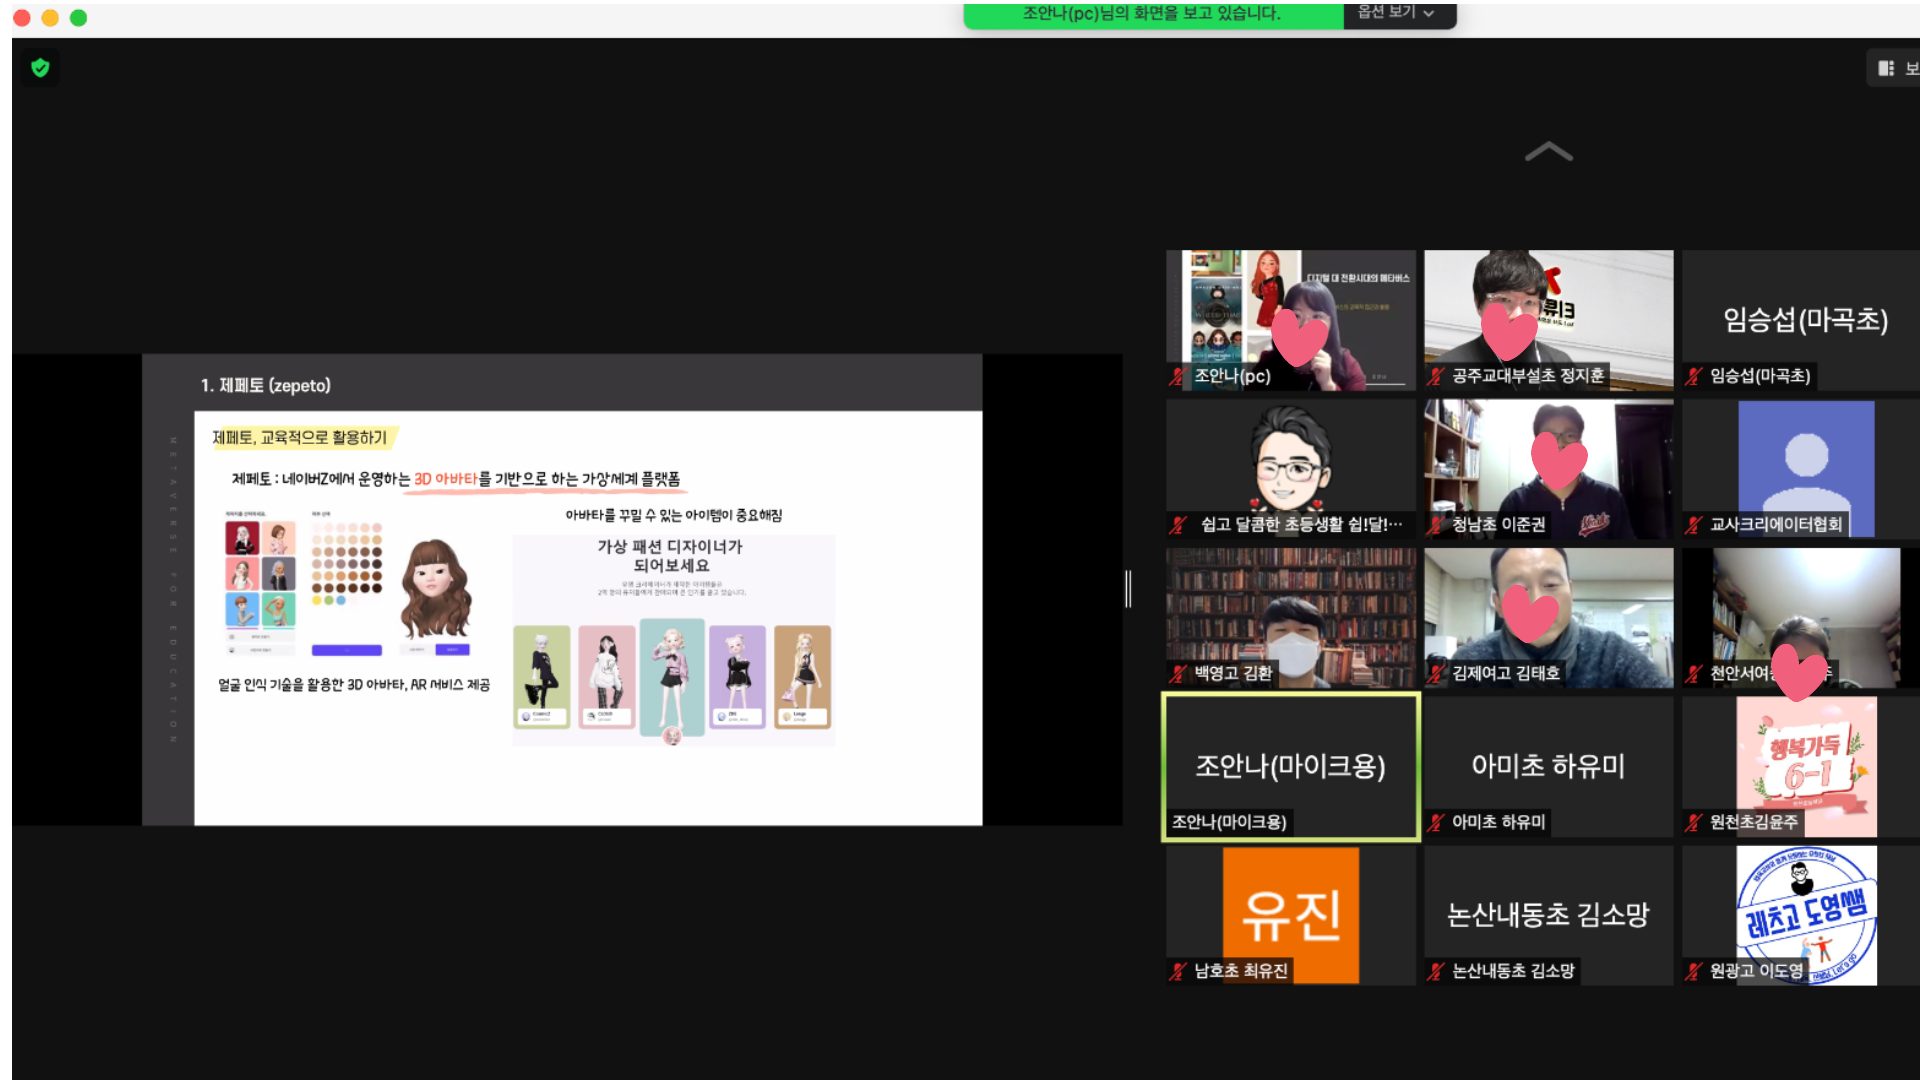
Task: Click the divider handle between share and gallery
Action: [1128, 589]
